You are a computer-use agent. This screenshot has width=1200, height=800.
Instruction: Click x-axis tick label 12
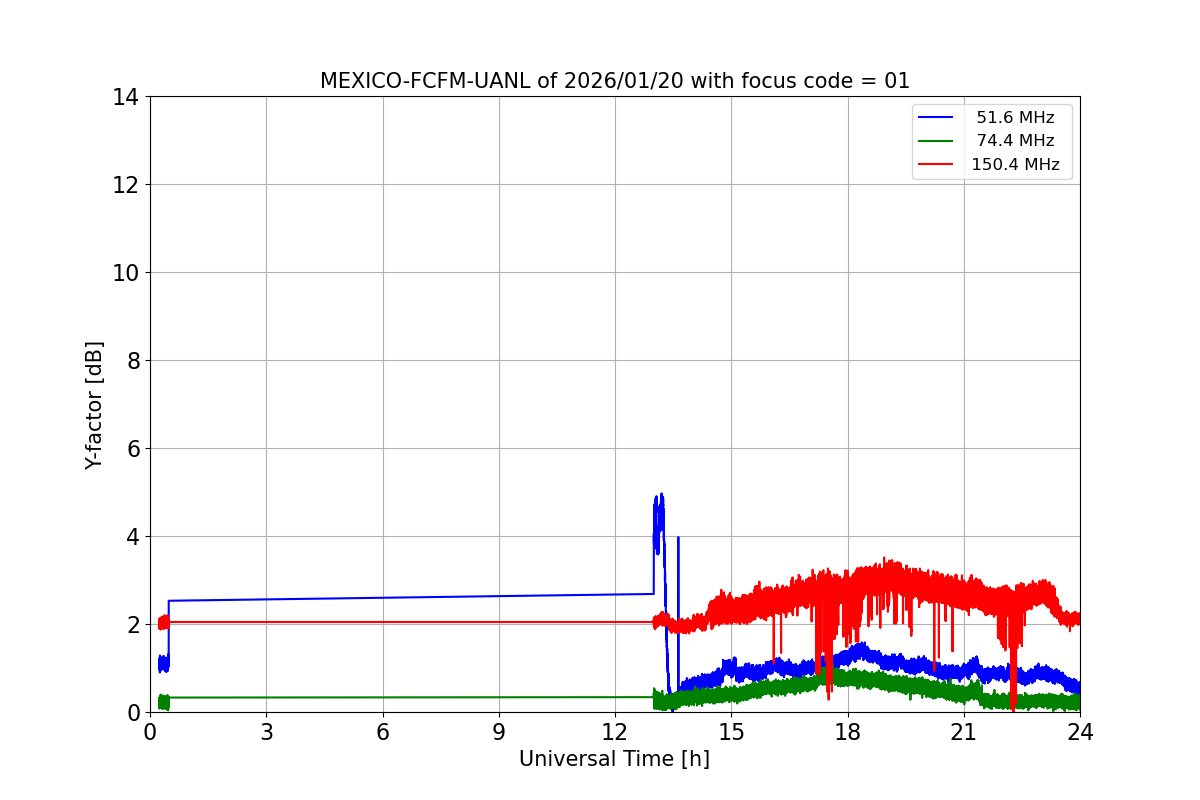point(615,732)
